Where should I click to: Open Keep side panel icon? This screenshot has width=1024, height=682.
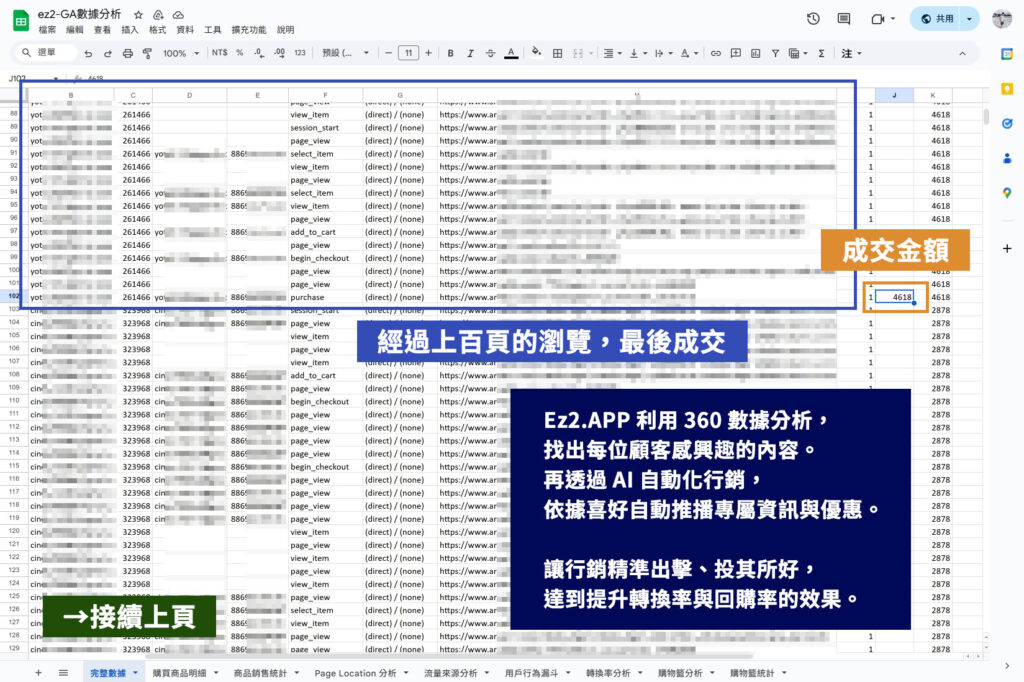[1007, 89]
